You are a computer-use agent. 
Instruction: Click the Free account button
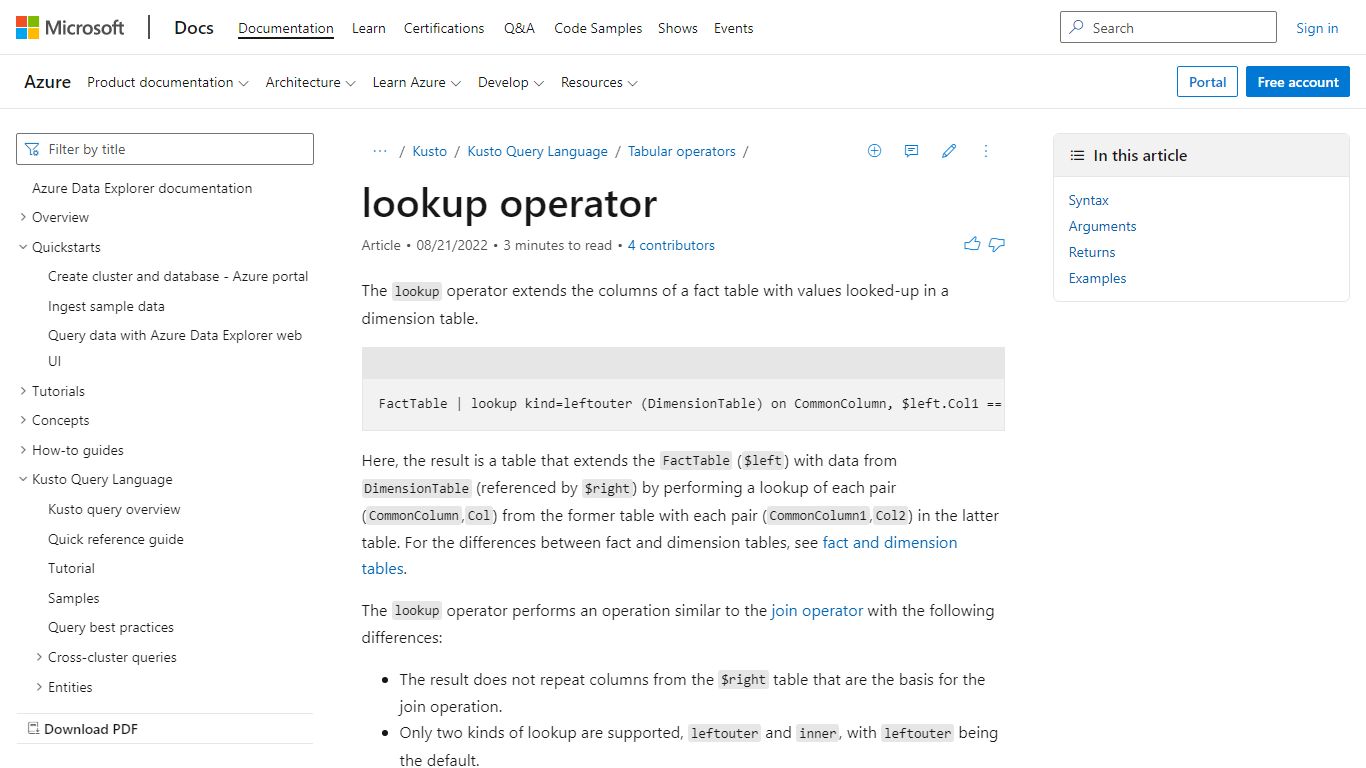tap(1298, 82)
